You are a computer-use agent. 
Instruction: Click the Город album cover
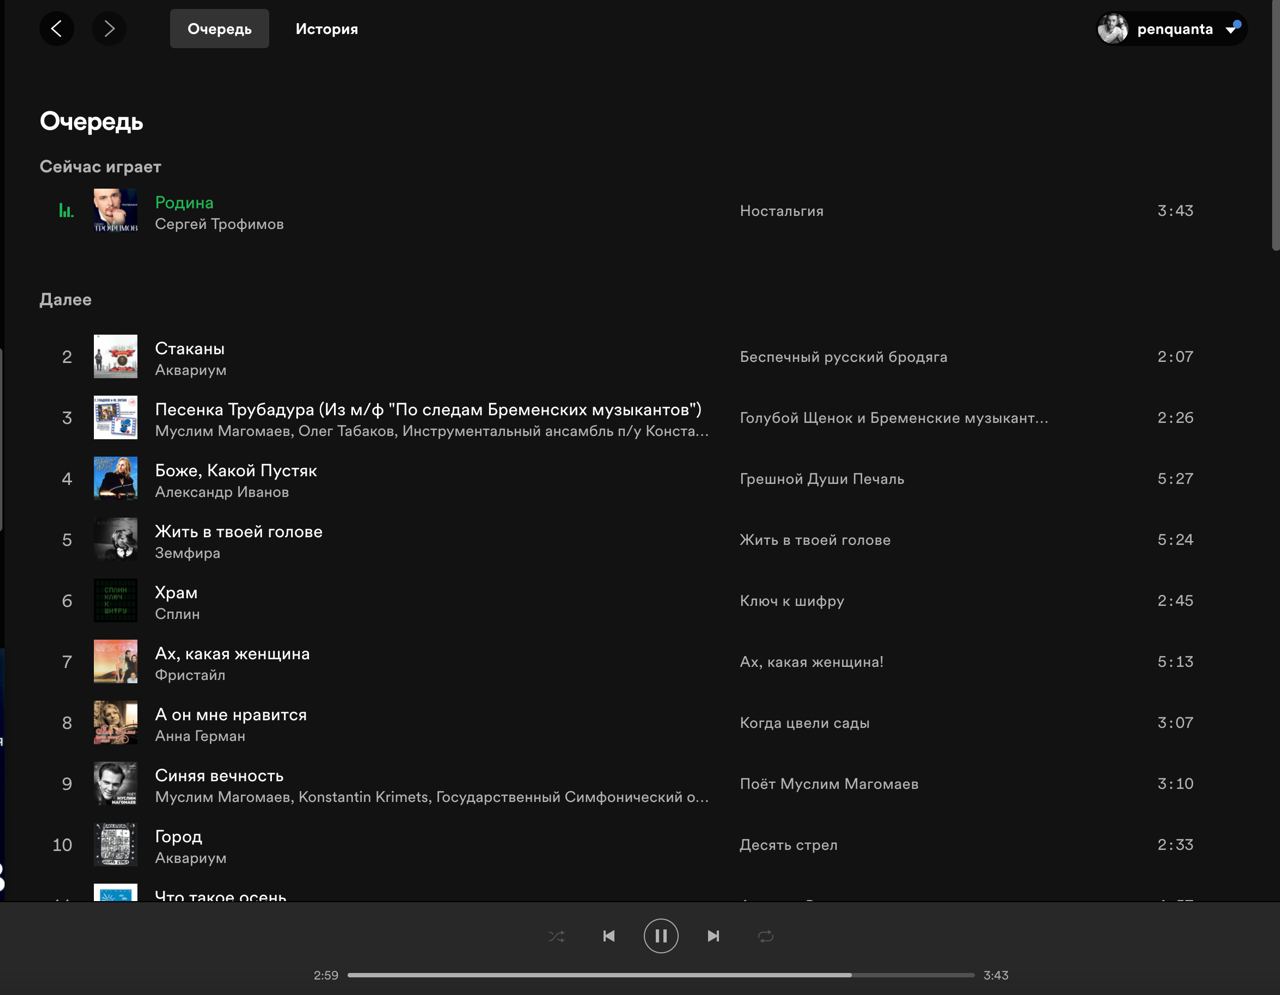pos(116,845)
